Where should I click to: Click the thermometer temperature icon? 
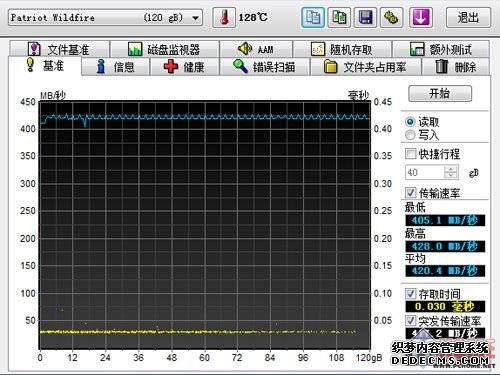pos(224,17)
